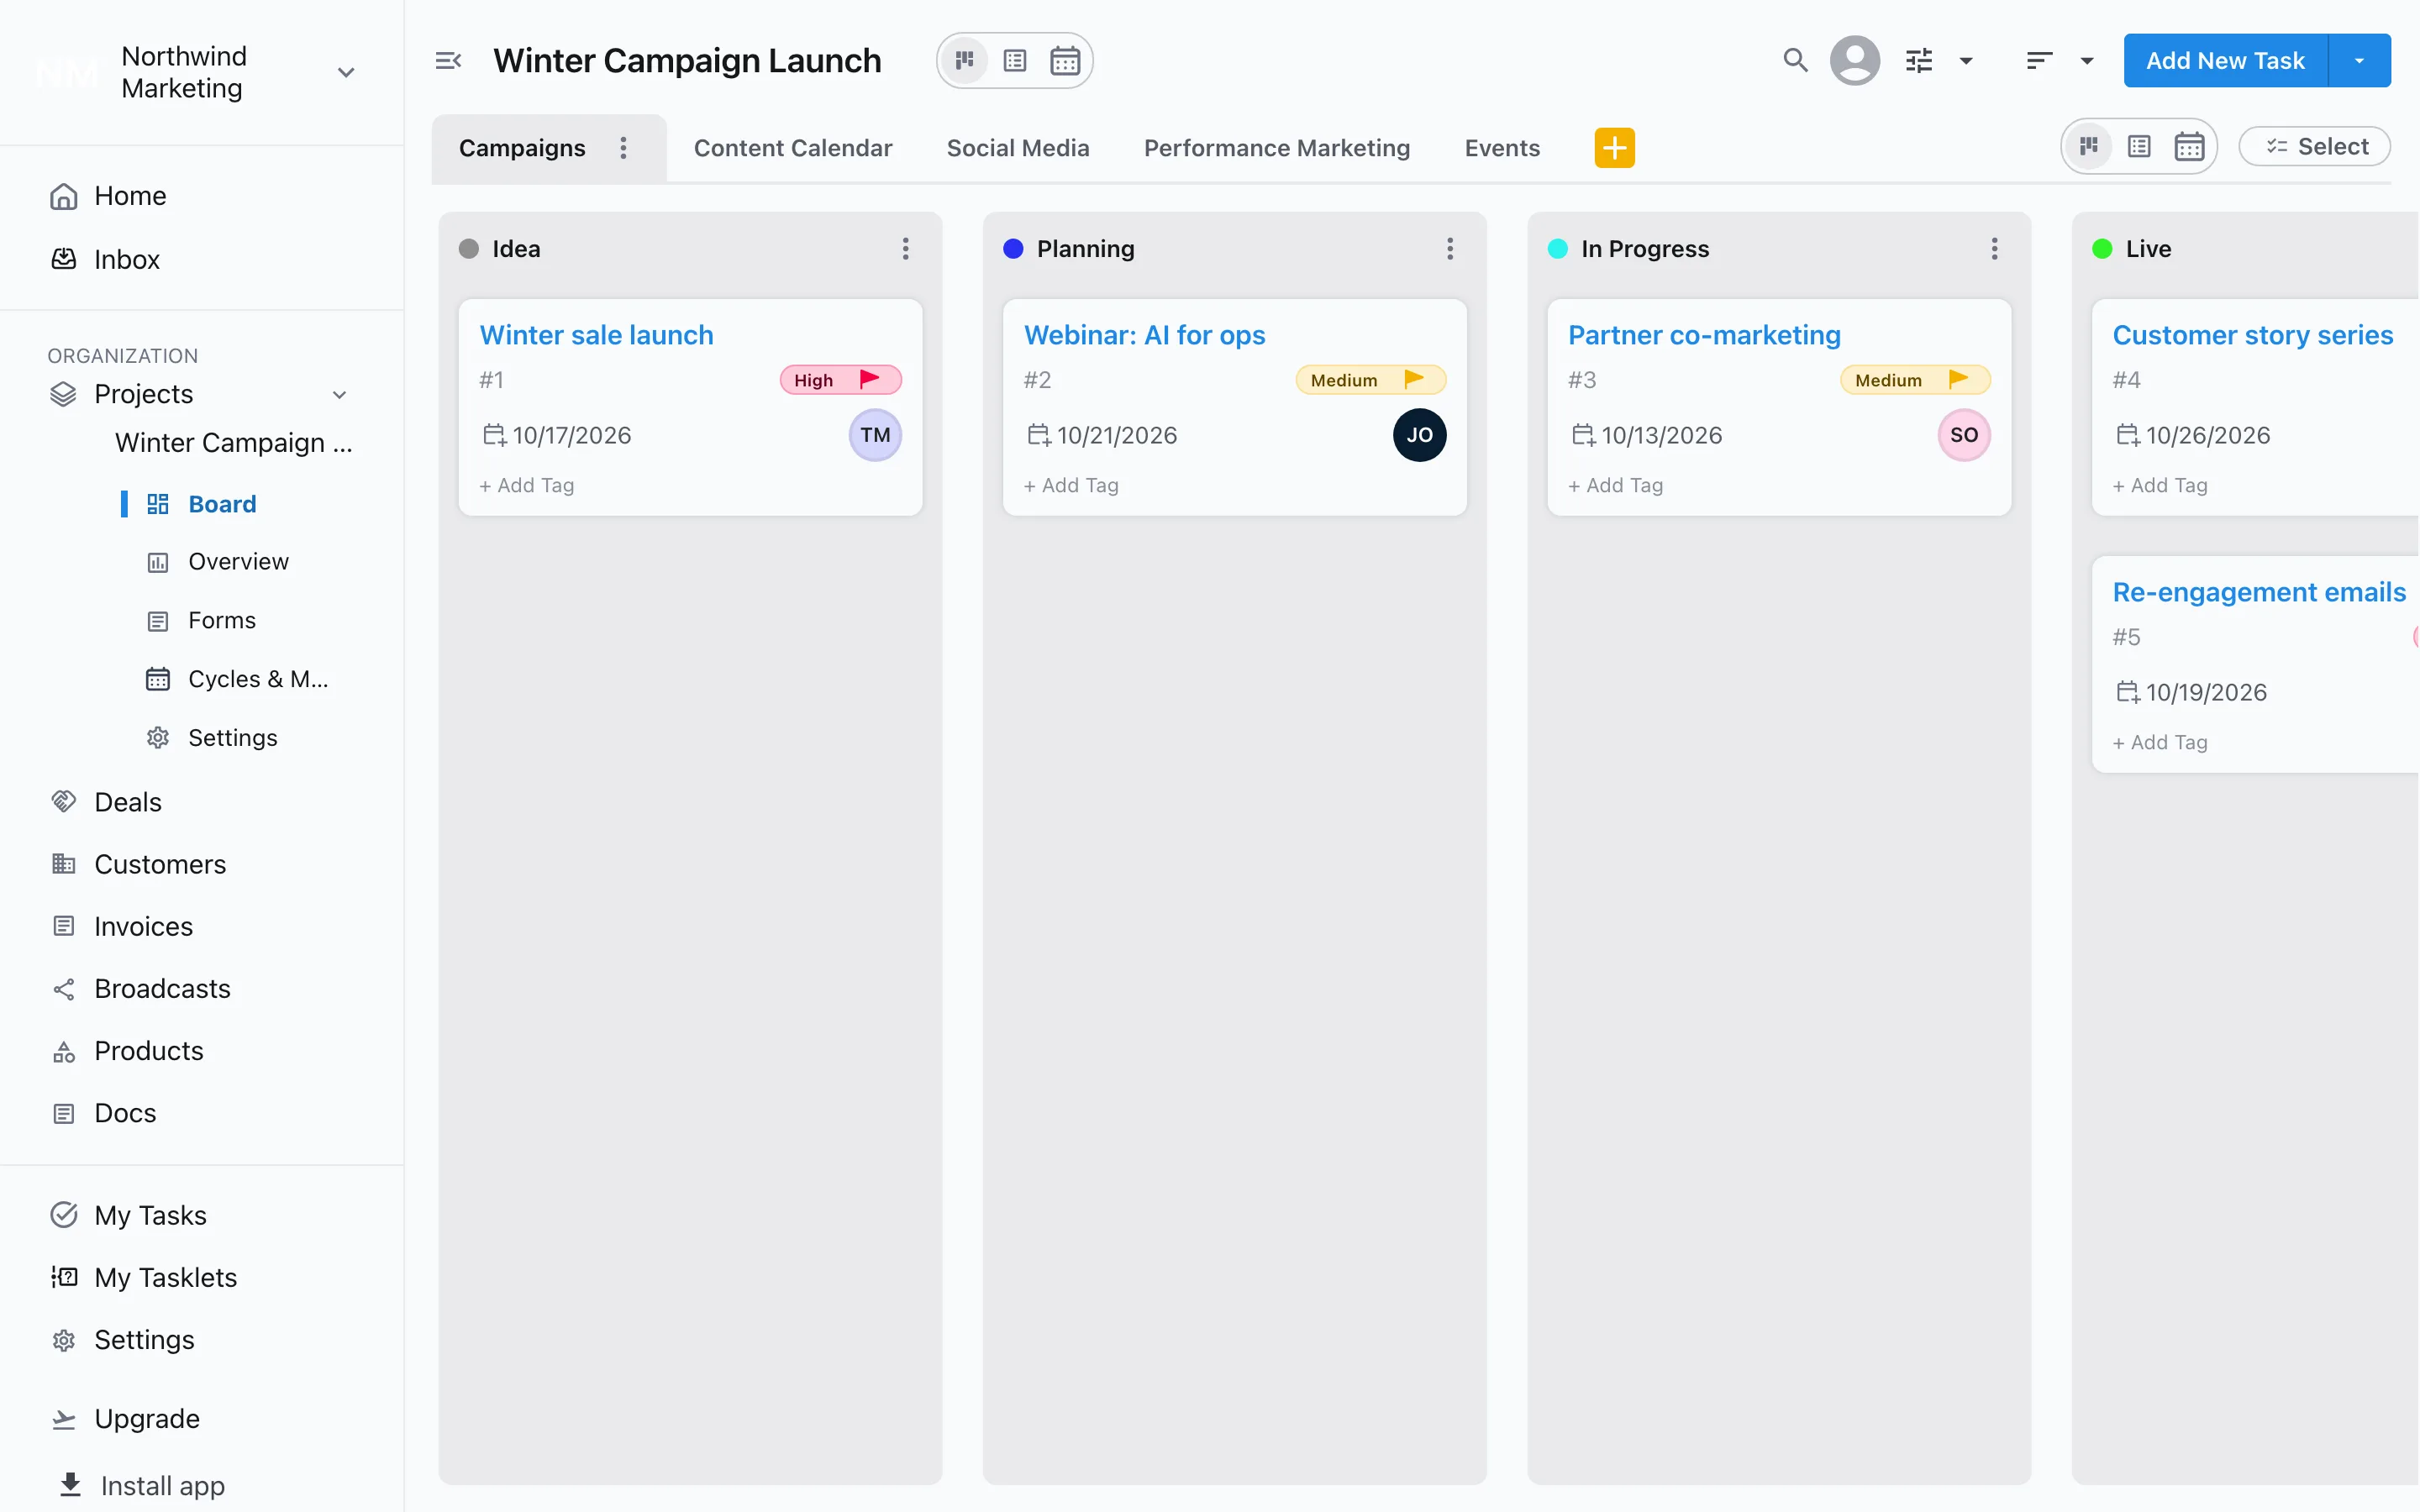This screenshot has width=2420, height=1512.
Task: Select calendar layout next to the Select button
Action: coord(2188,147)
